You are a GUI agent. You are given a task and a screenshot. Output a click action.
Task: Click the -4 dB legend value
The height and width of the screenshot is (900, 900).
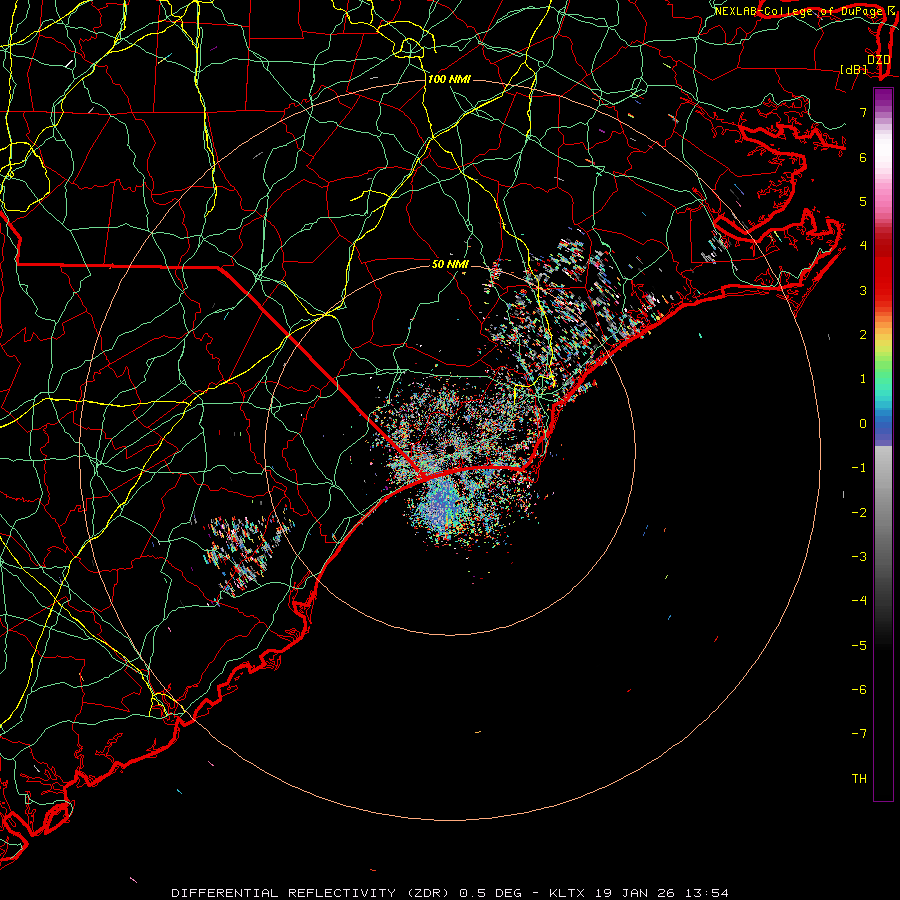click(859, 601)
